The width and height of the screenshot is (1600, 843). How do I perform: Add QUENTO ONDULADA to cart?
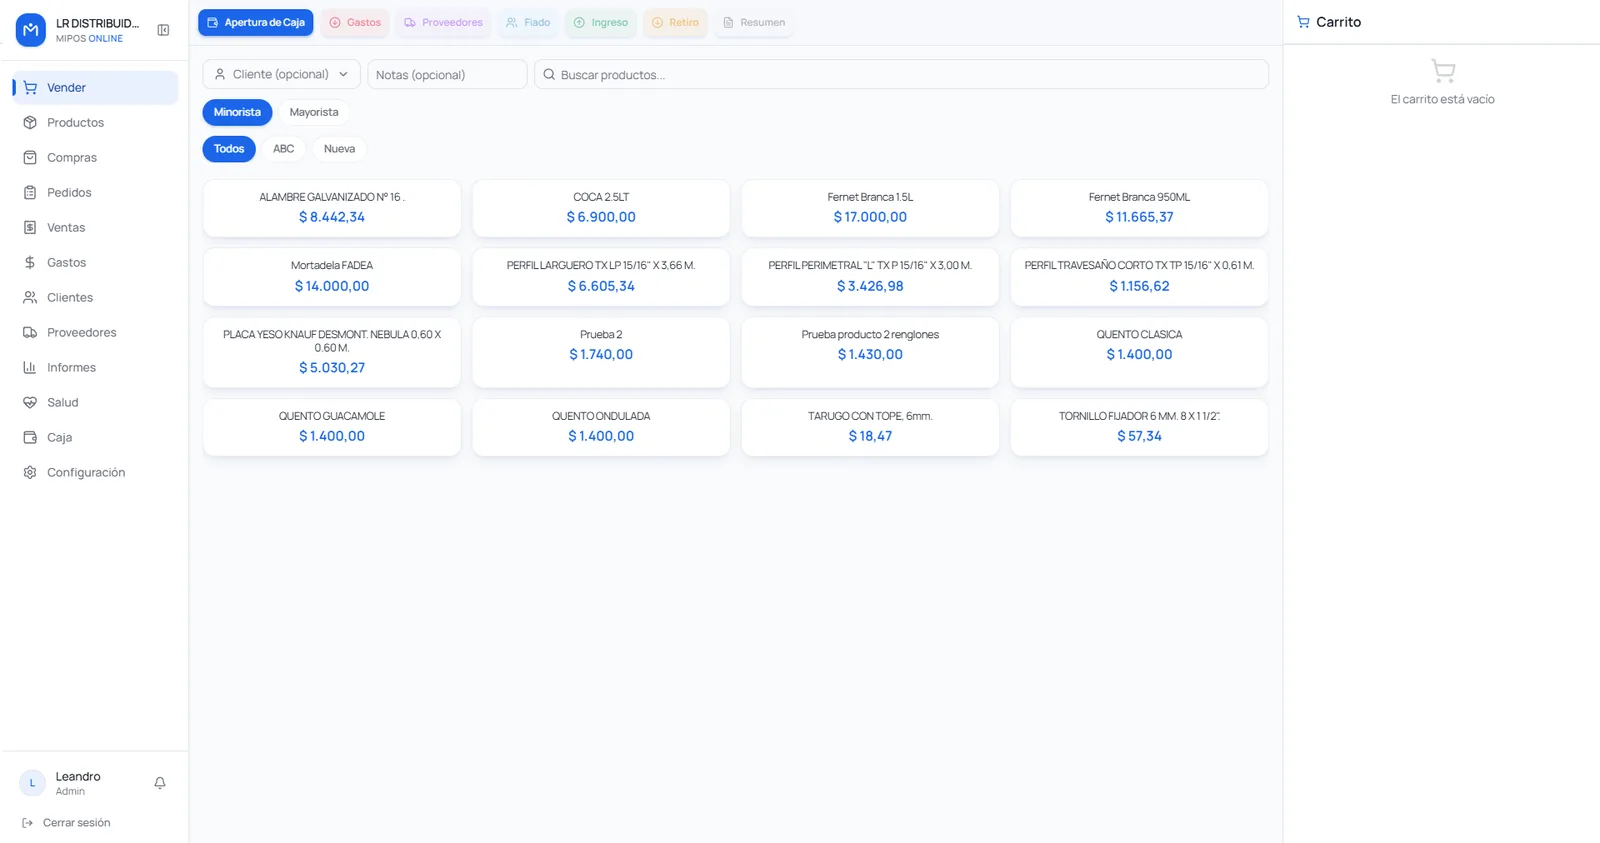click(601, 427)
